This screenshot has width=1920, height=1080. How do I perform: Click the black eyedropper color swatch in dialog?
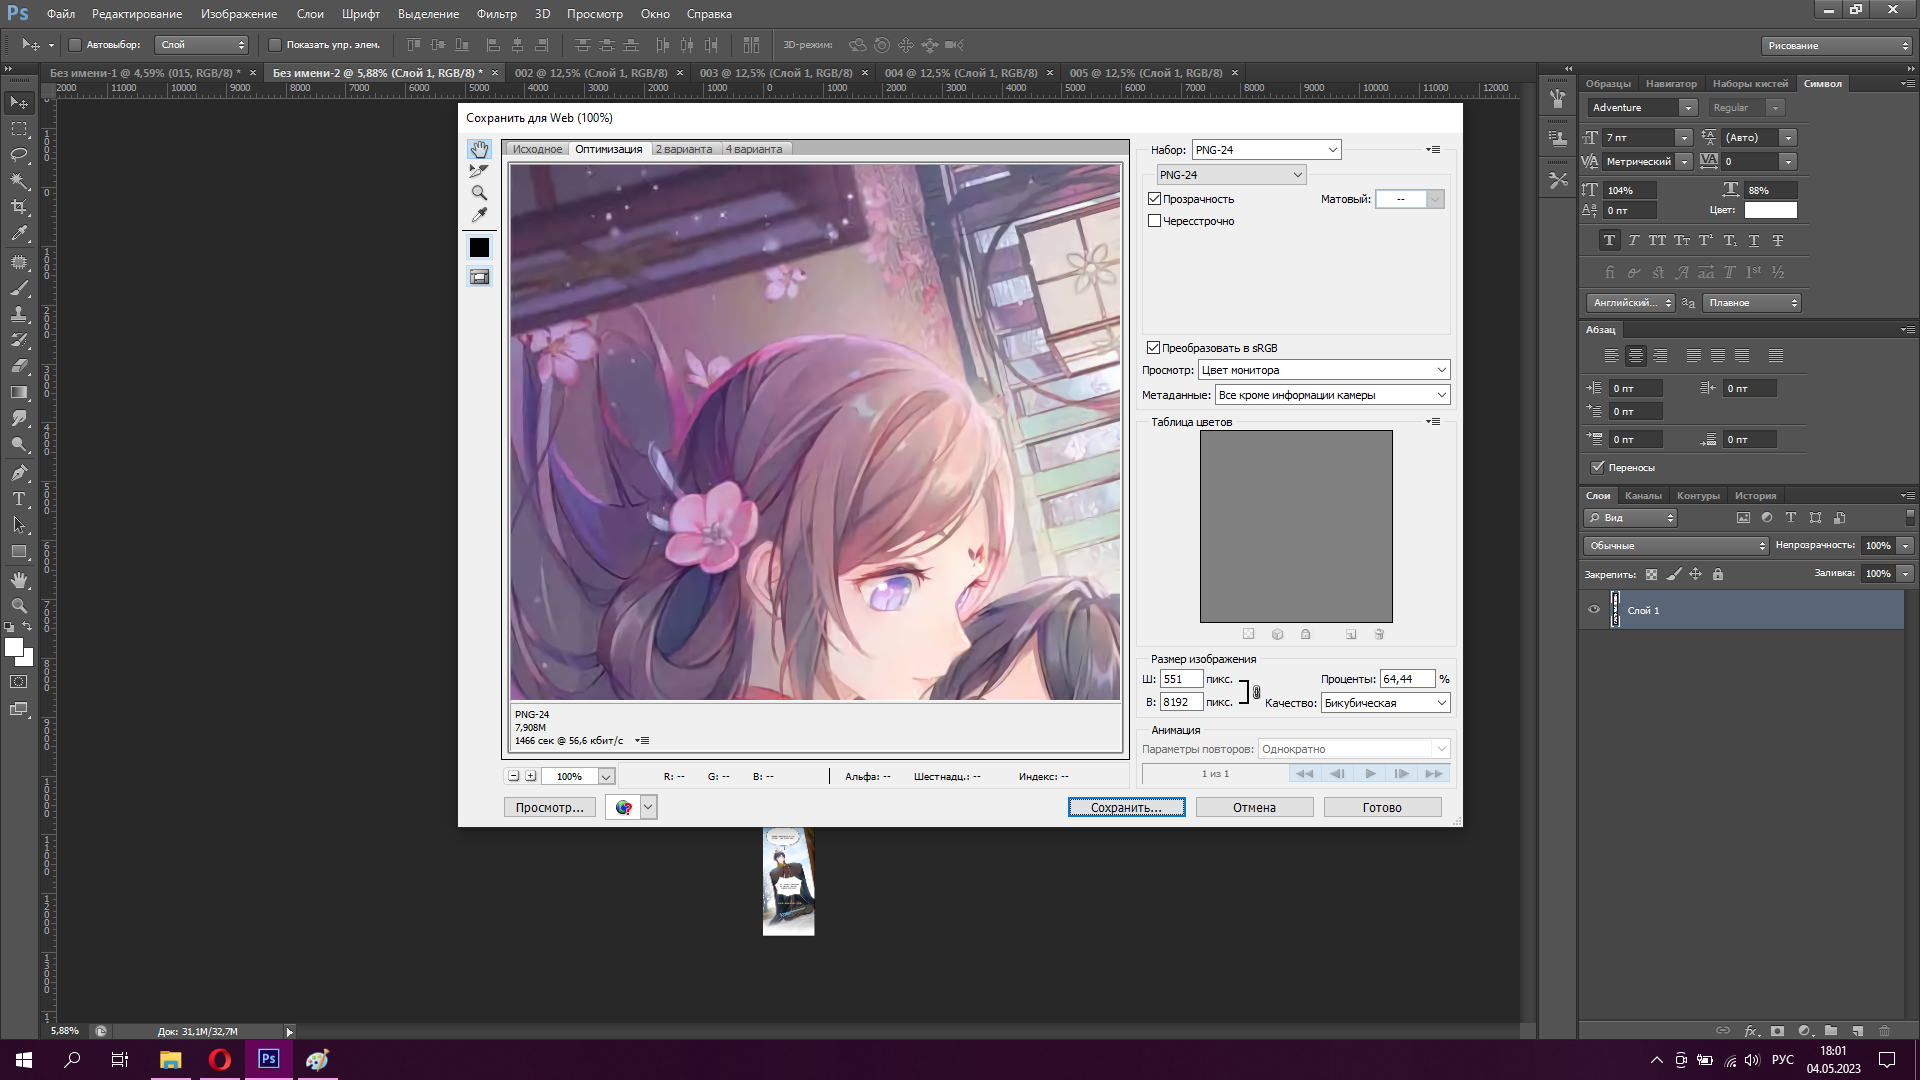point(479,248)
